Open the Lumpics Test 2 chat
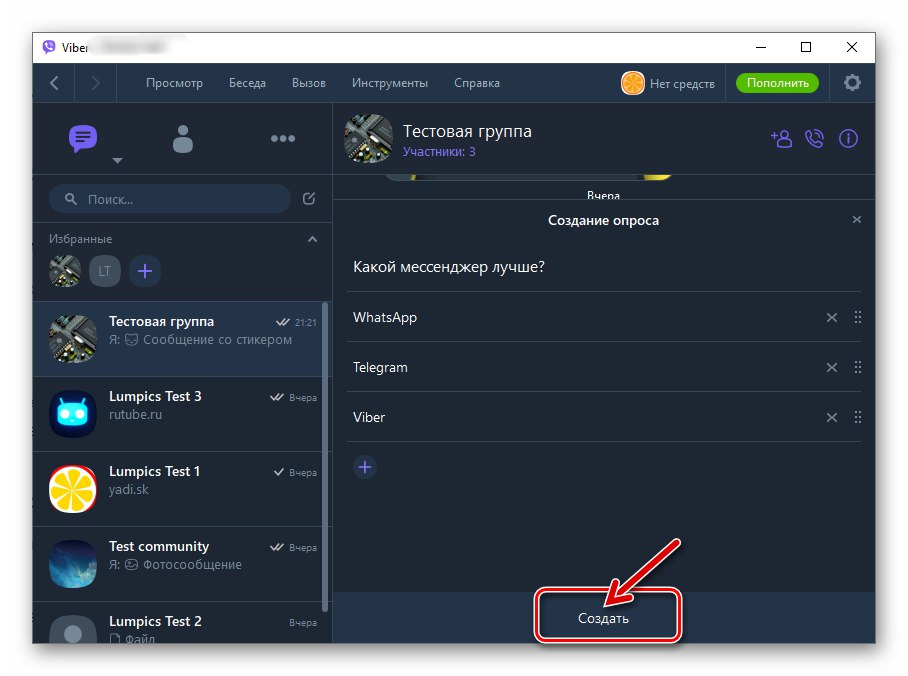 coord(178,623)
